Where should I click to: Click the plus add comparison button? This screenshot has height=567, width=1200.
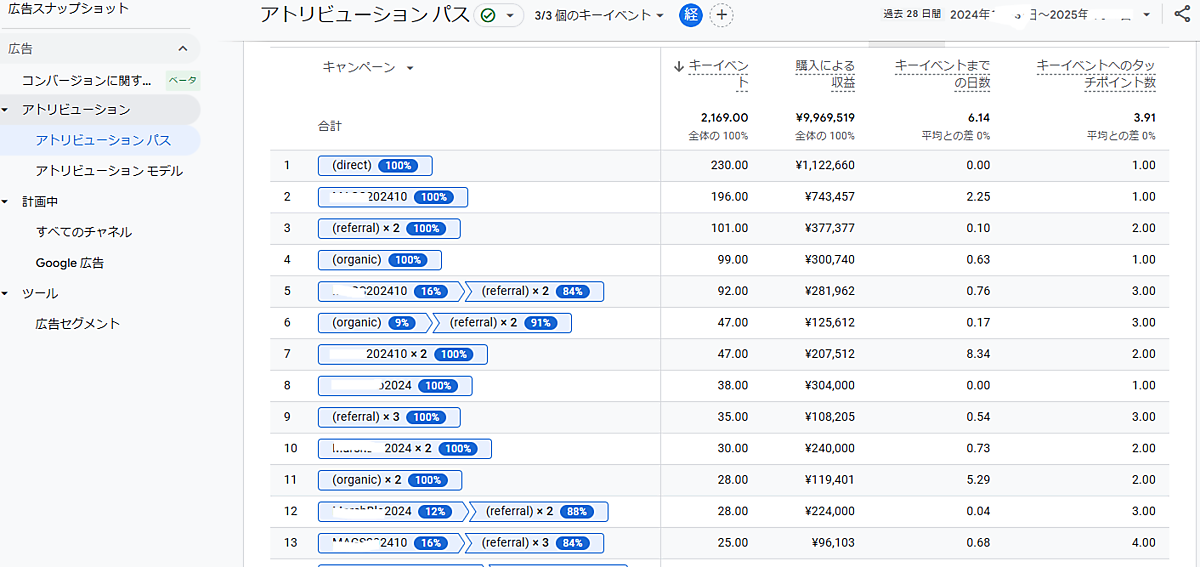coord(720,15)
